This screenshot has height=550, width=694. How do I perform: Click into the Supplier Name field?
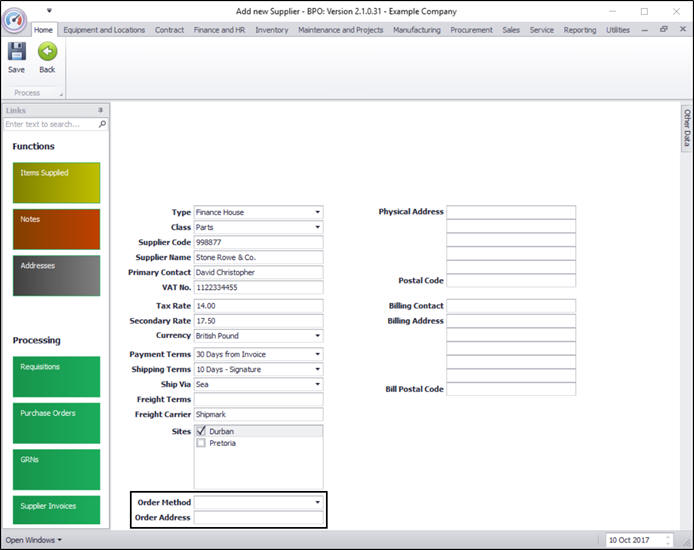[x=258, y=257]
